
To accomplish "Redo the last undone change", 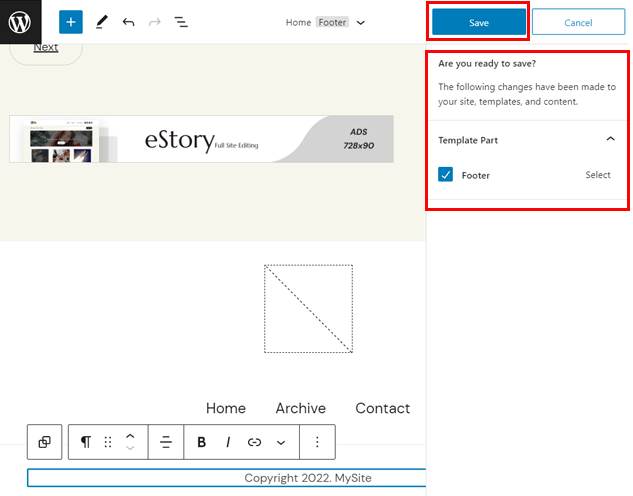I will (155, 22).
